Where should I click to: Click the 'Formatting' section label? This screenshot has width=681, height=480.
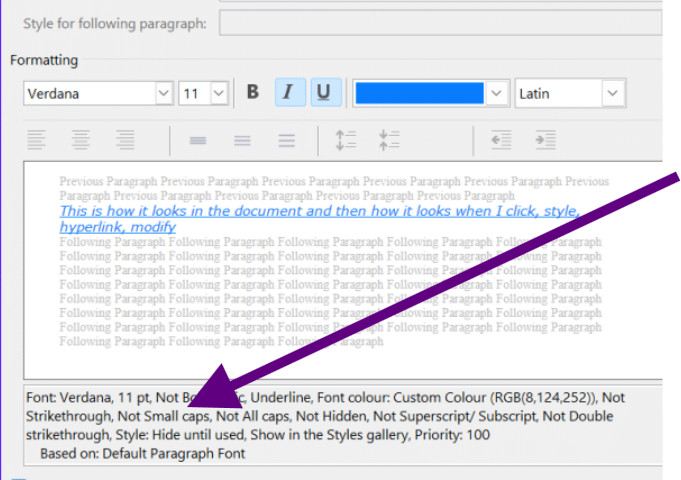(44, 60)
